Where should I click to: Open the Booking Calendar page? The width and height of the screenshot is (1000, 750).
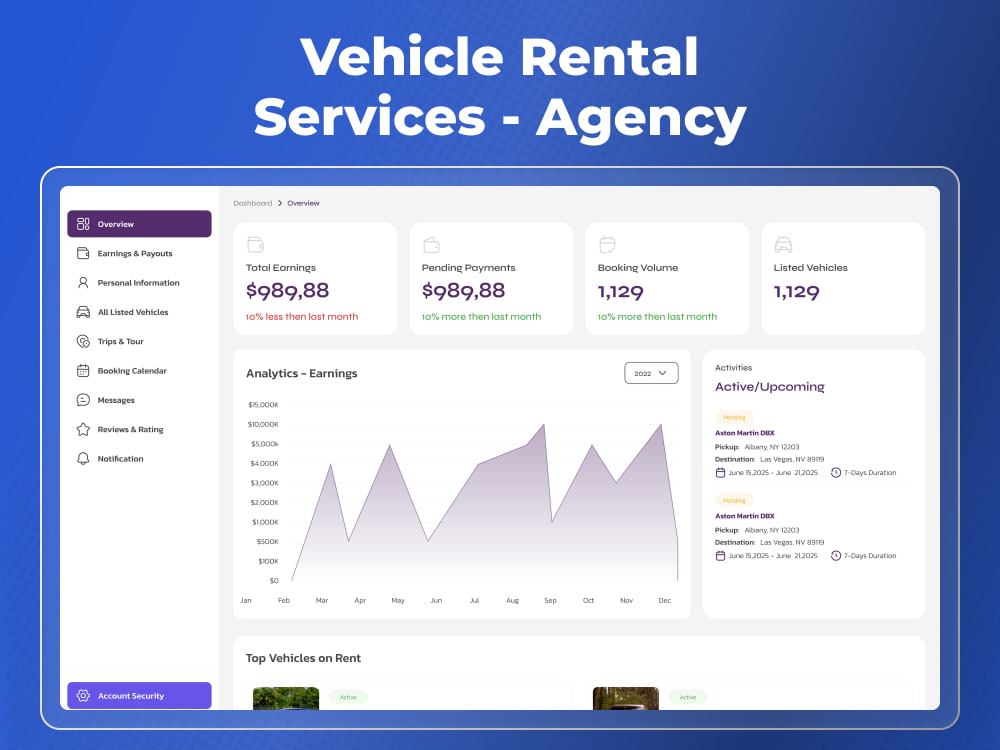click(139, 371)
